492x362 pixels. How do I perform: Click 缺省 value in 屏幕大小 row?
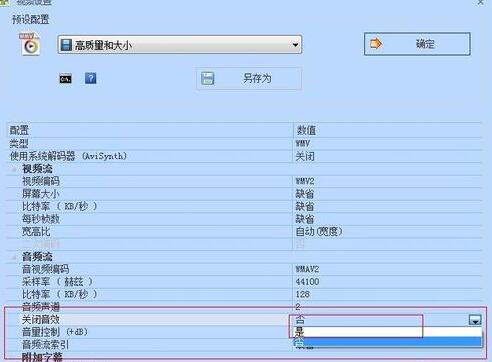pos(305,194)
